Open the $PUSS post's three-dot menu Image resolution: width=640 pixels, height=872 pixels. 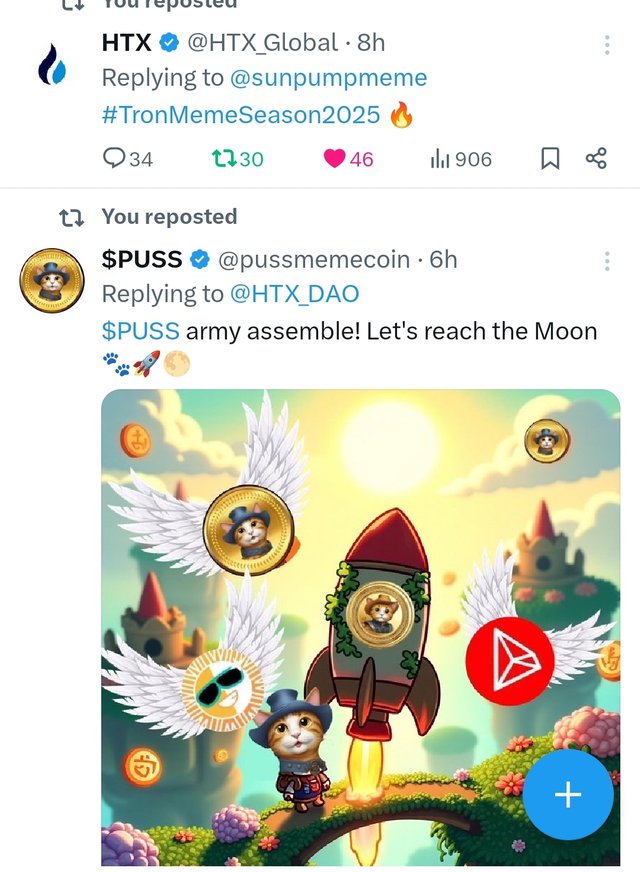click(607, 261)
